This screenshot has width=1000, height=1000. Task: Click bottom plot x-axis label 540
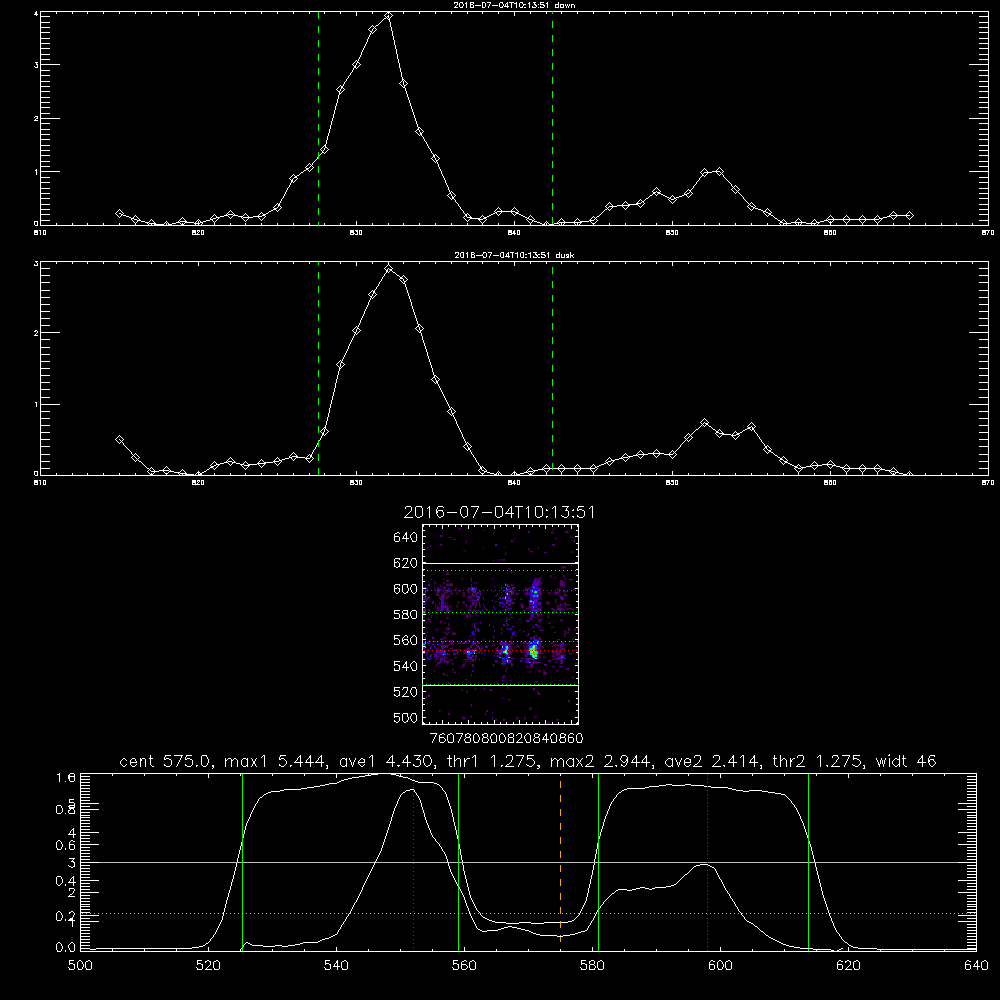tap(336, 966)
